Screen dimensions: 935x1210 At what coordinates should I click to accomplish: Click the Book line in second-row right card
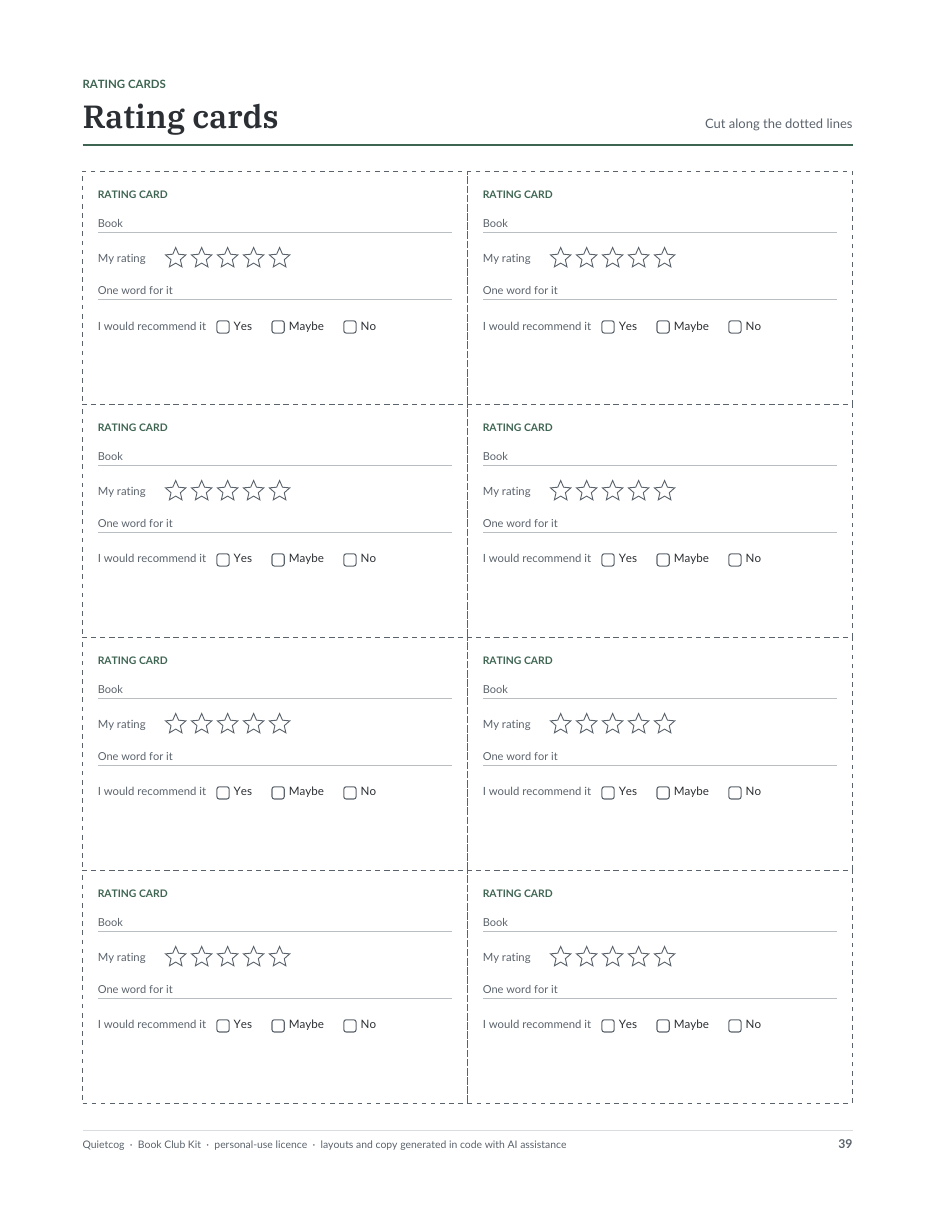click(660, 457)
